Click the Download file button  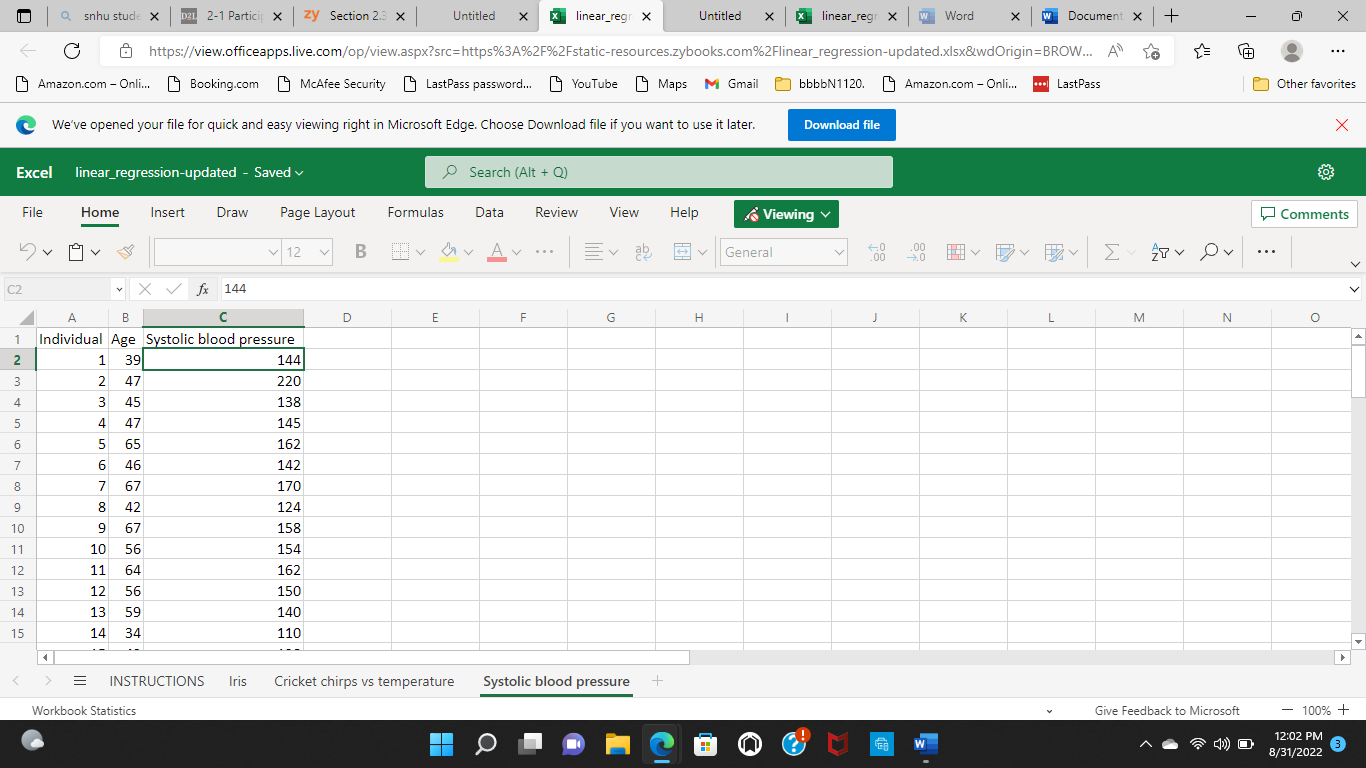(842, 125)
